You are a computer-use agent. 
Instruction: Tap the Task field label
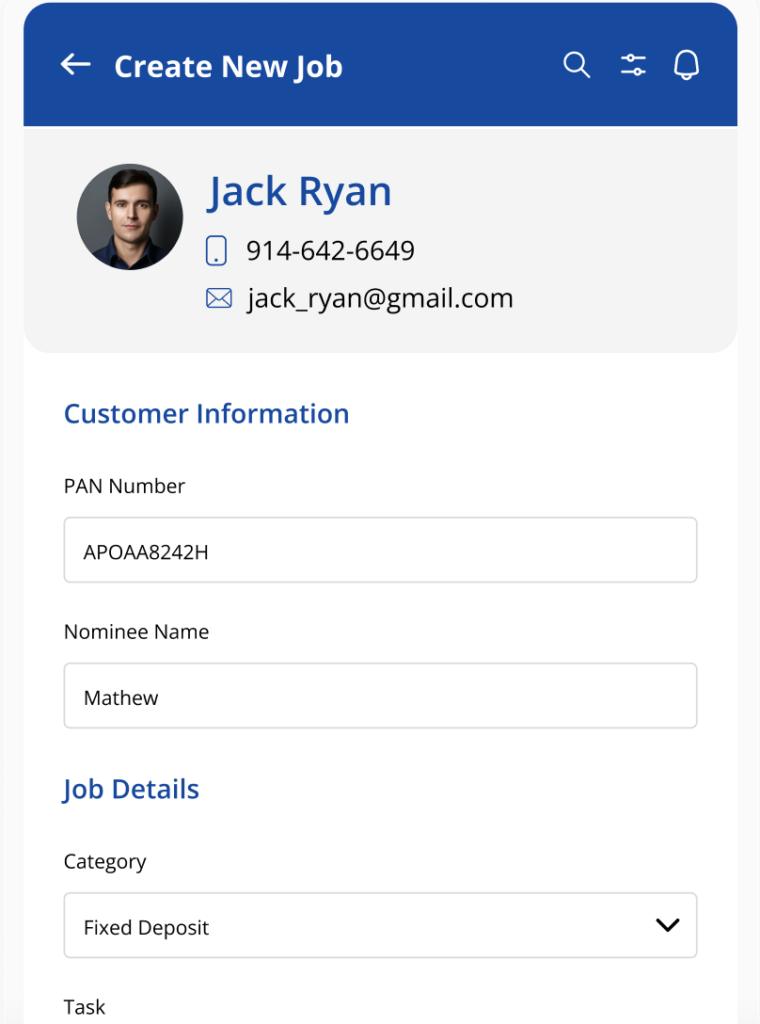pos(84,1007)
